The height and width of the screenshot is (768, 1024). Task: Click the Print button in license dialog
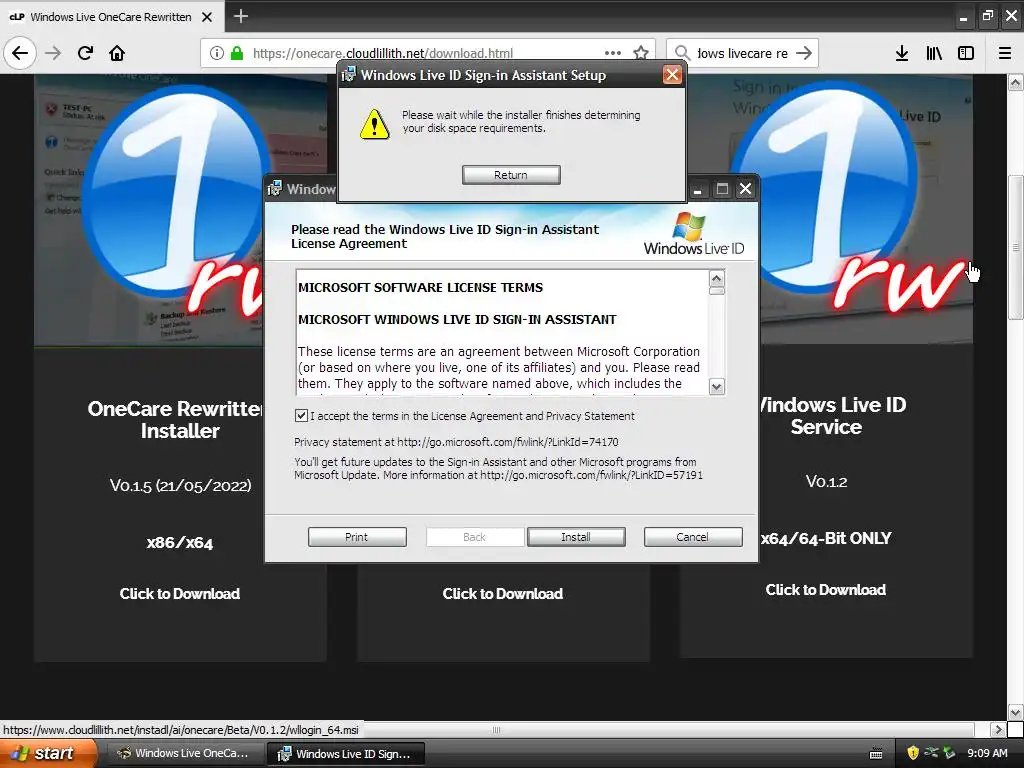pyautogui.click(x=357, y=537)
